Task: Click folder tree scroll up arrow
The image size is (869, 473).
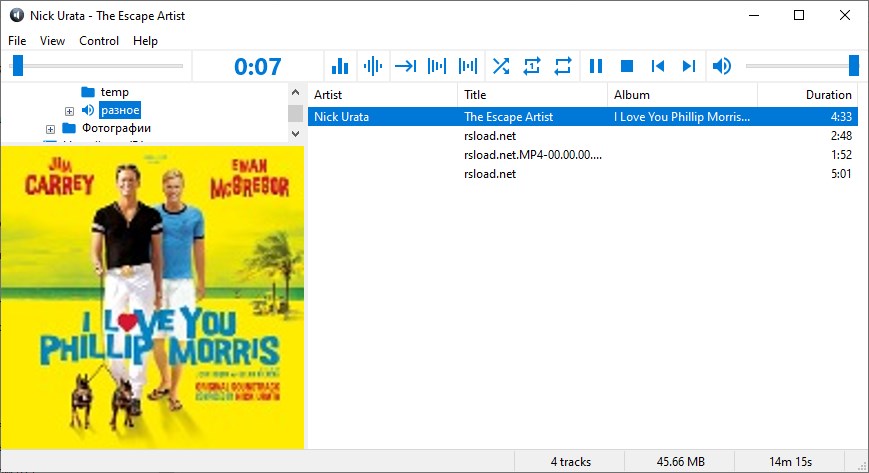Action: pos(295,93)
